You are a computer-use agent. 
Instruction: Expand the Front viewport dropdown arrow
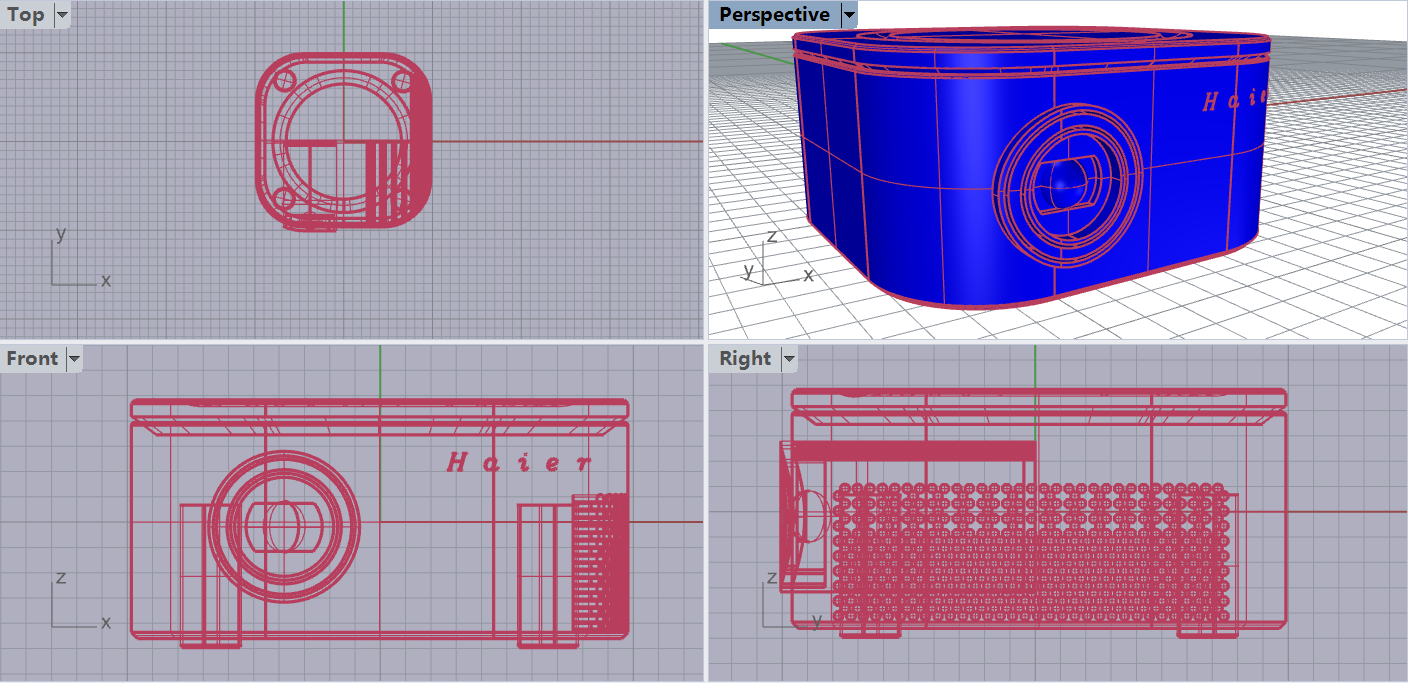(x=74, y=359)
